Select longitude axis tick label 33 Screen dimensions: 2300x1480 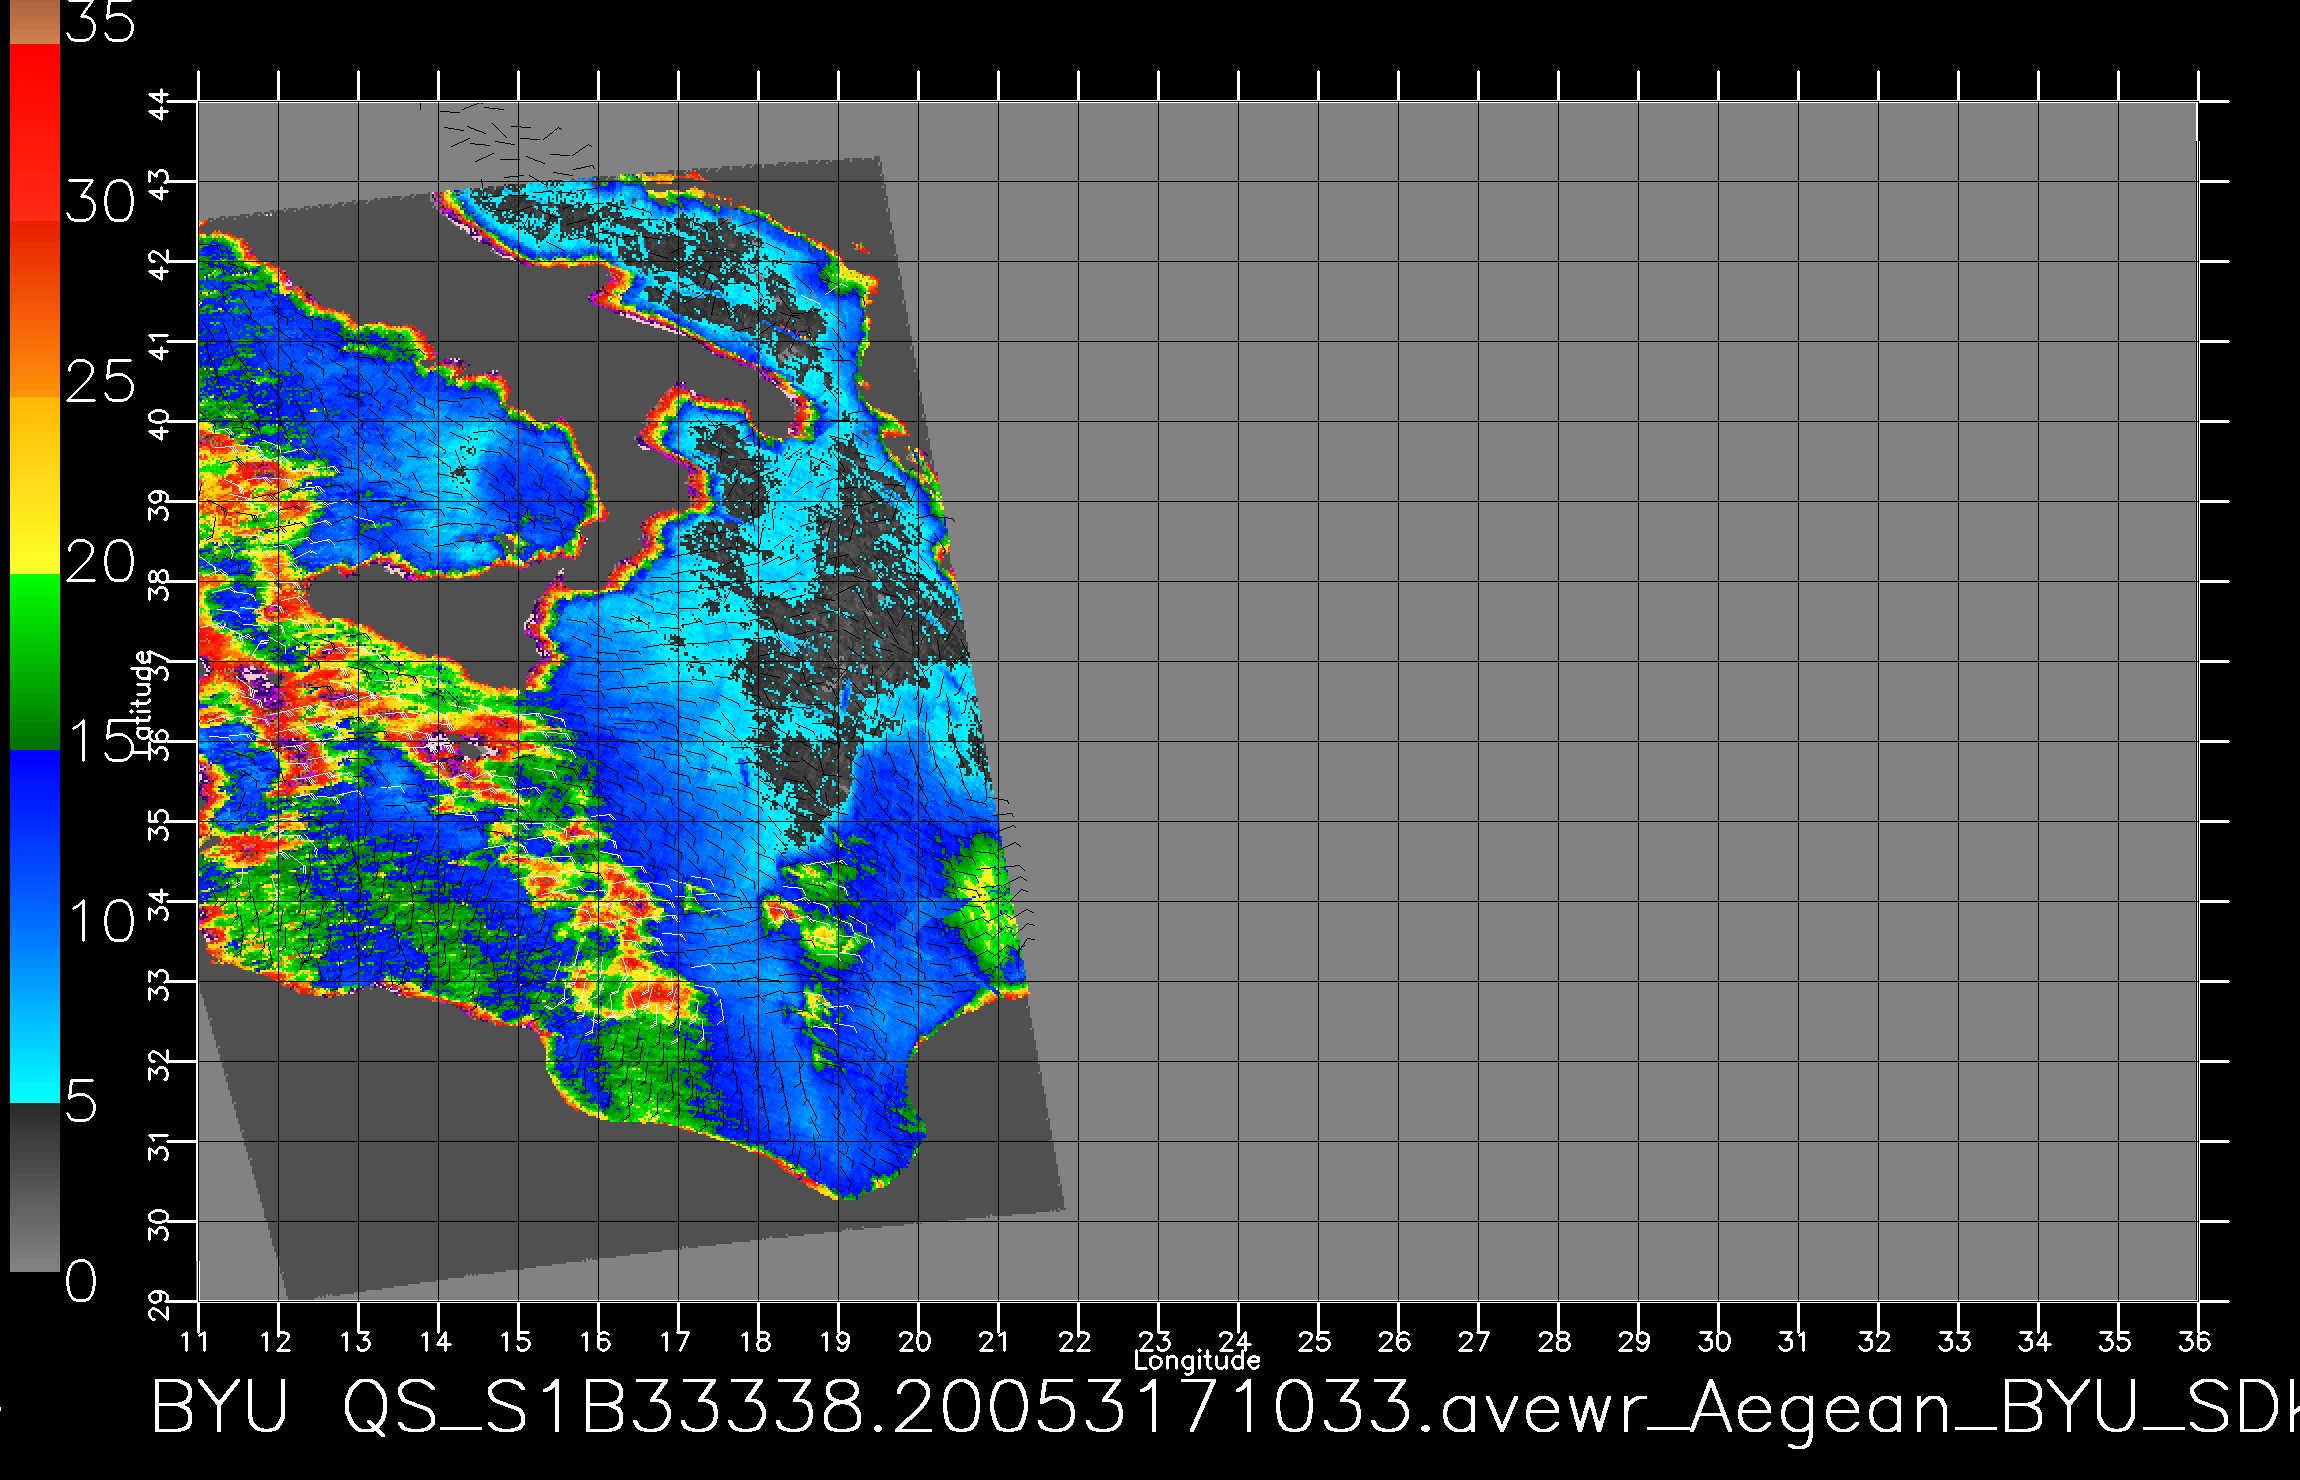point(1955,1341)
